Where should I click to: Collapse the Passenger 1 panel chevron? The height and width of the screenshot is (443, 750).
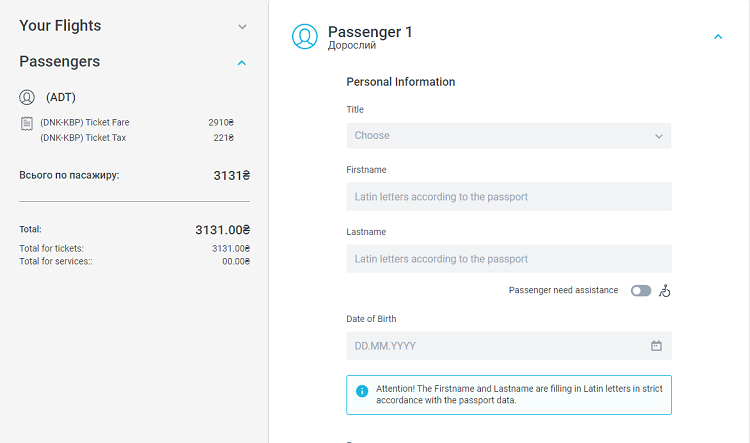[x=718, y=36]
